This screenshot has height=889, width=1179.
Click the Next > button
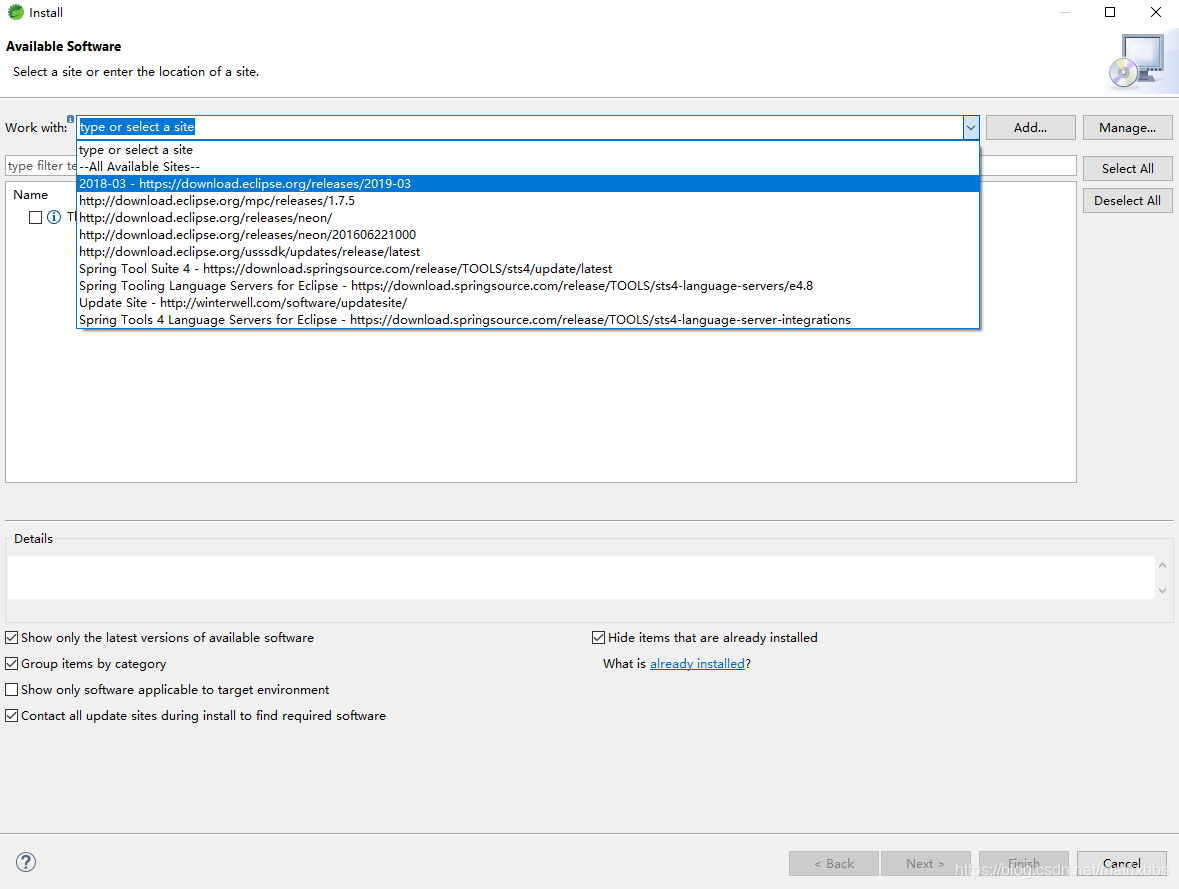926,863
